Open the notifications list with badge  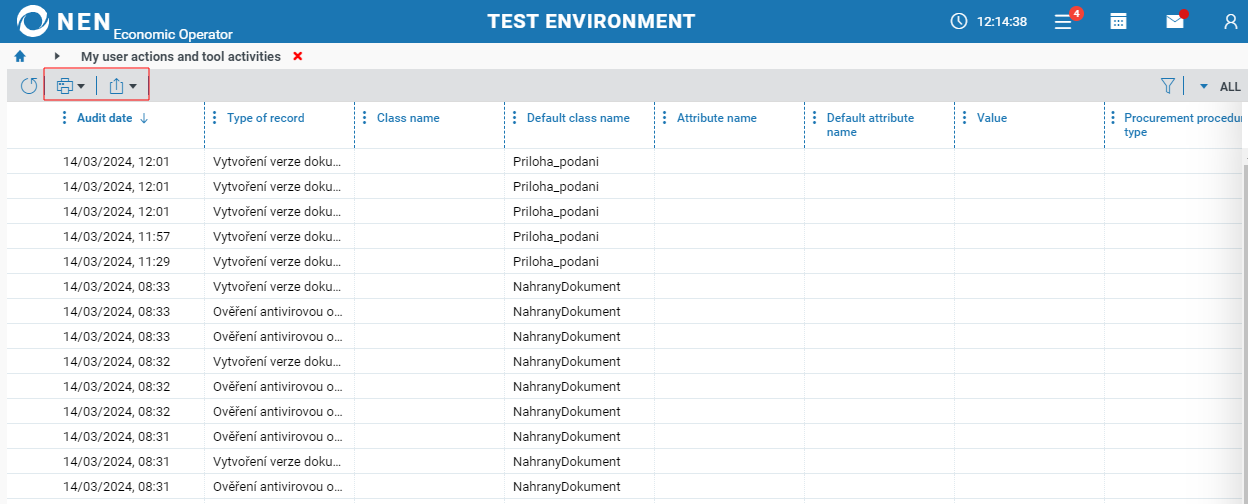[x=1064, y=21]
